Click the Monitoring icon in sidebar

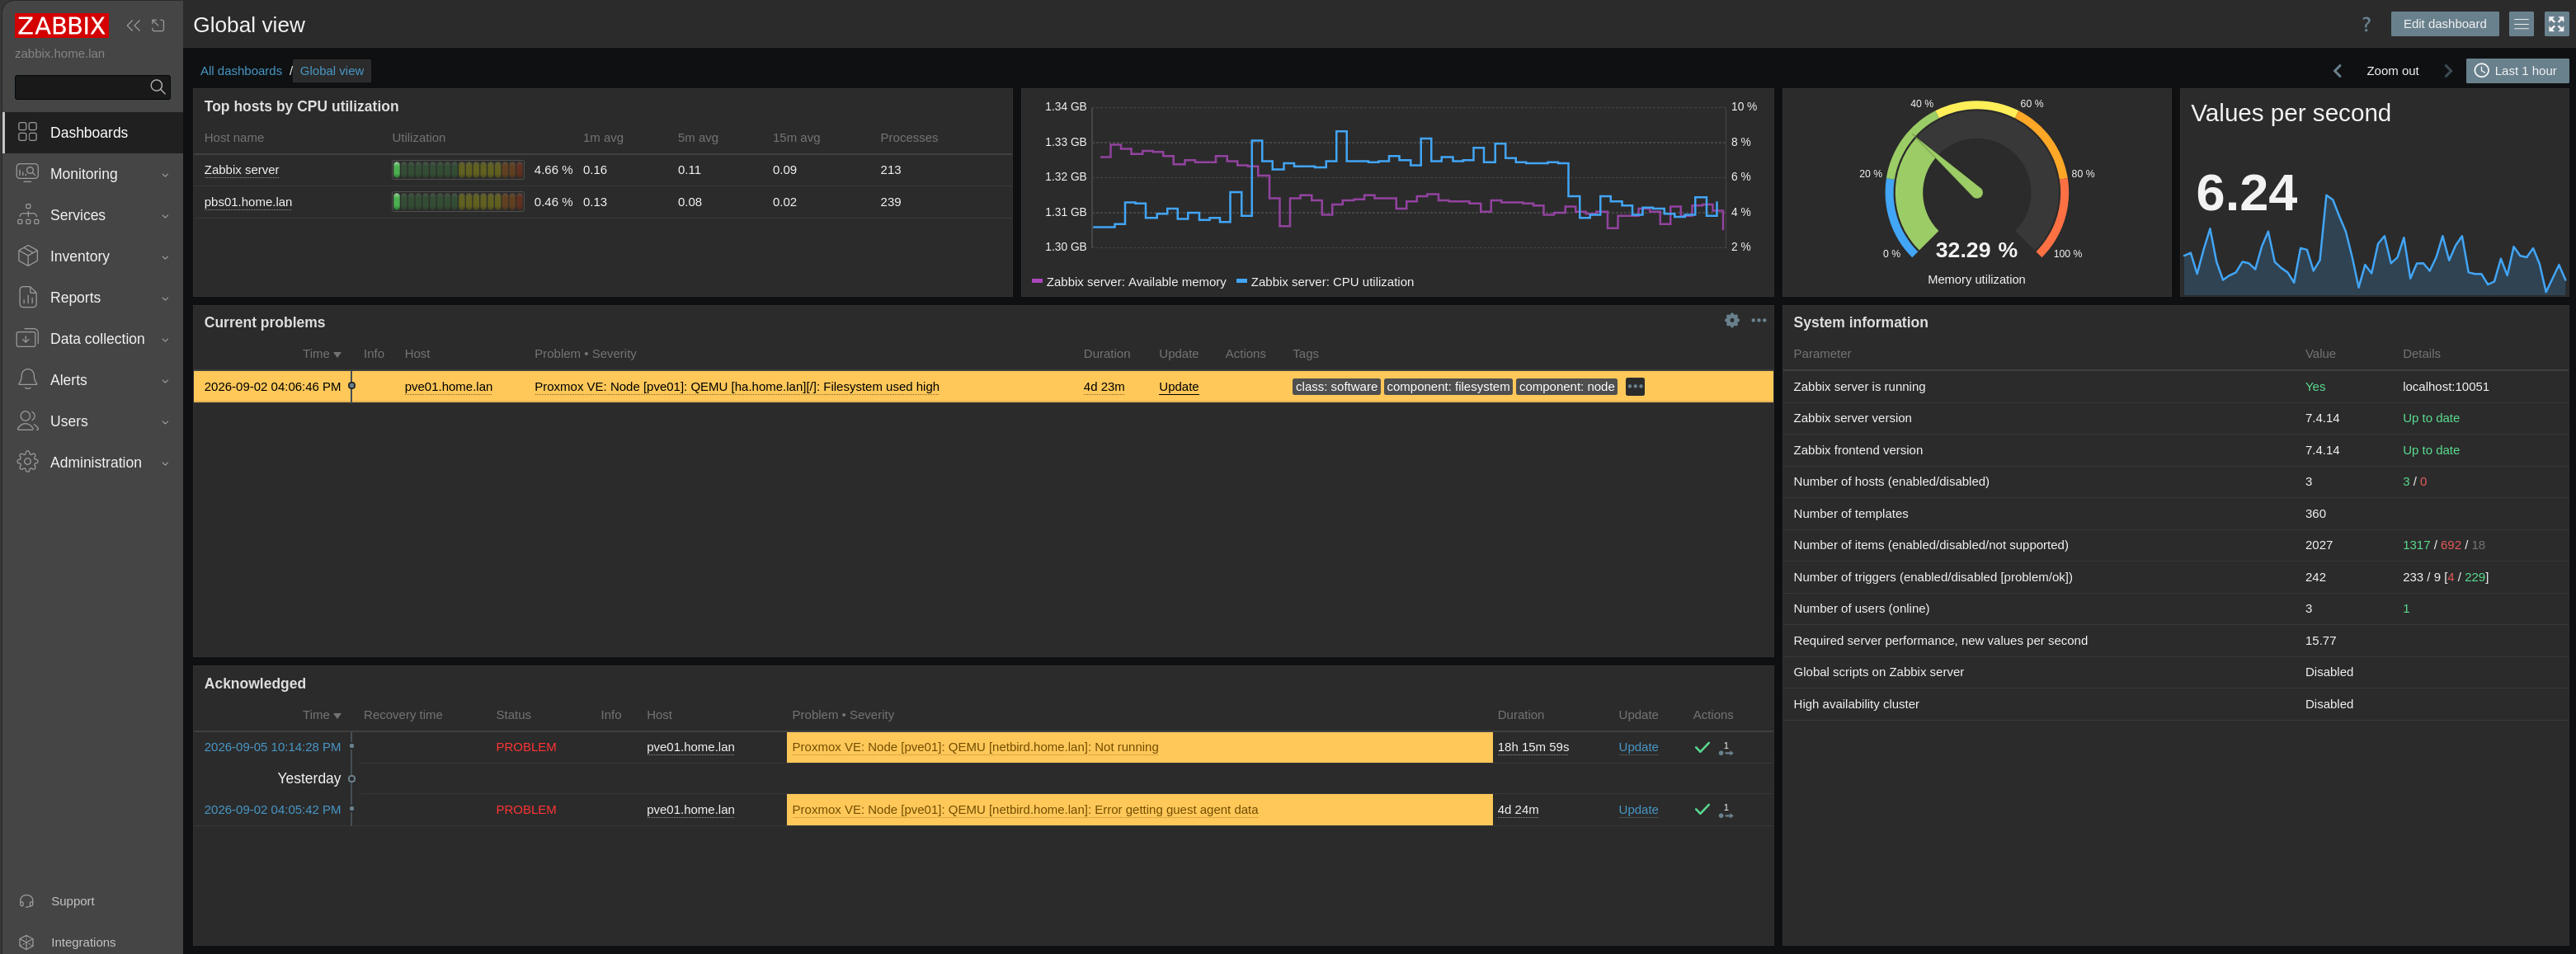click(x=28, y=173)
